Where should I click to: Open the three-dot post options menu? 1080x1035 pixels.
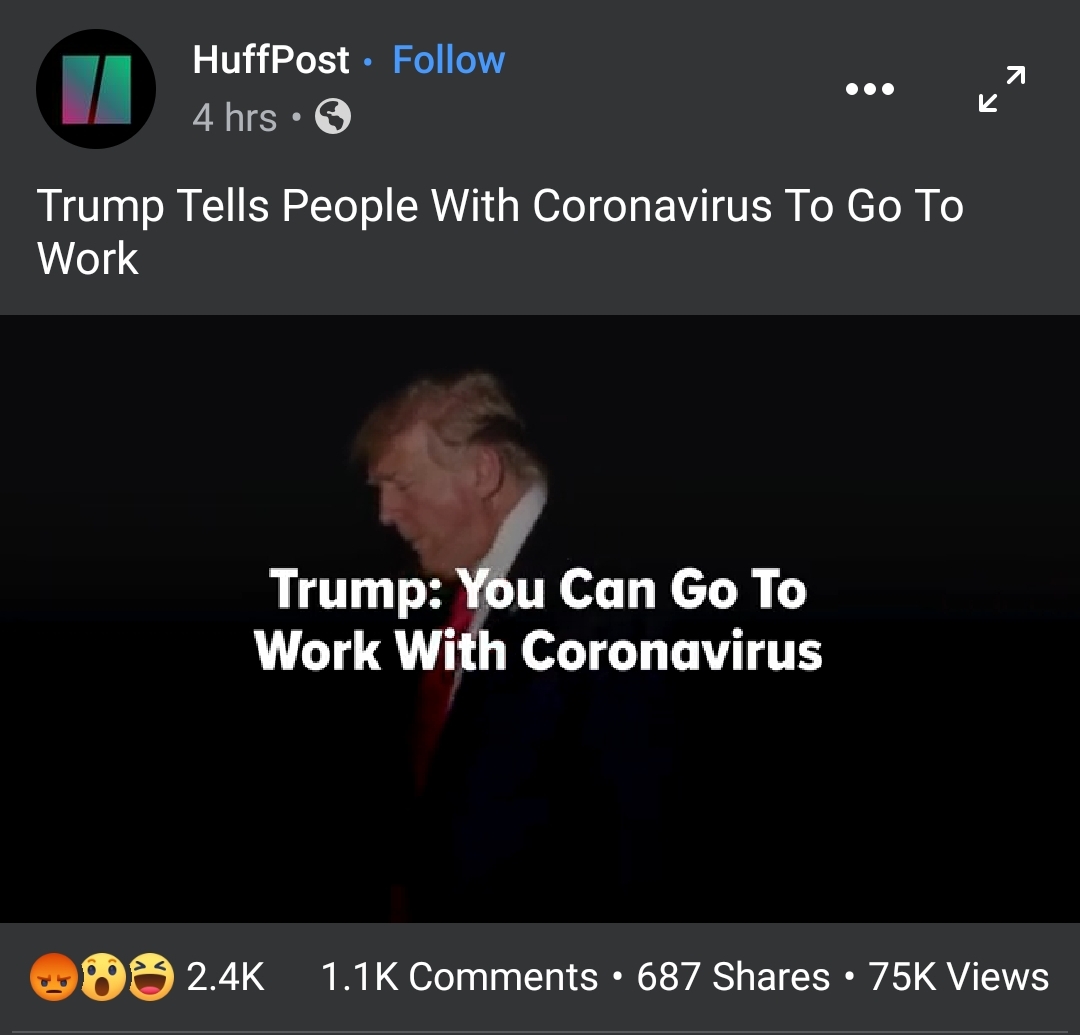pos(870,89)
